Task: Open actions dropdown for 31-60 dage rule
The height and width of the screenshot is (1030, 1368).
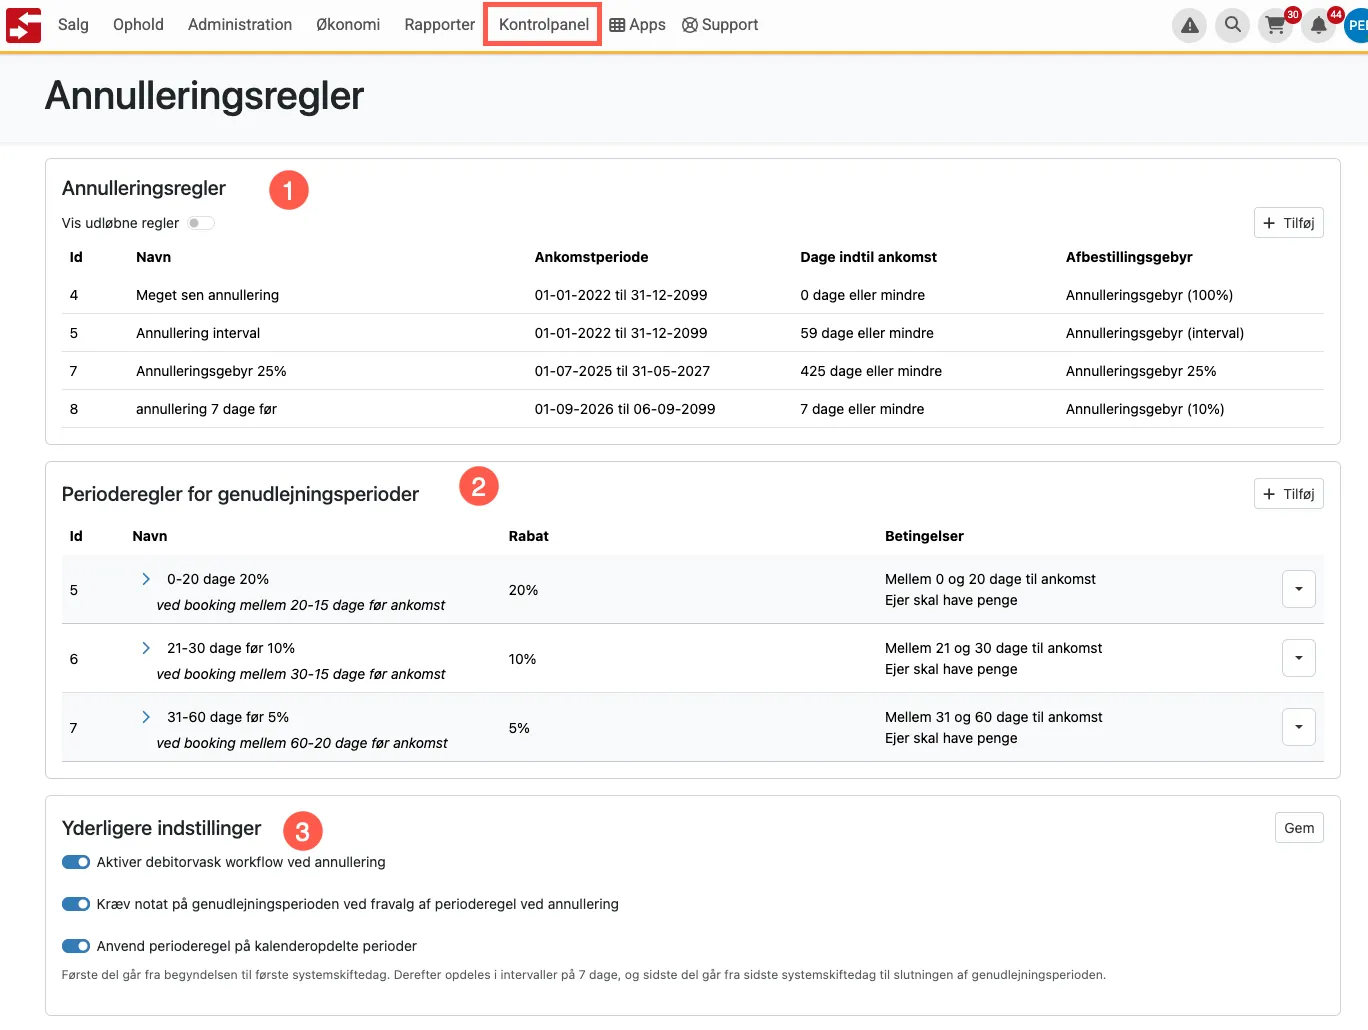Action: click(x=1298, y=727)
